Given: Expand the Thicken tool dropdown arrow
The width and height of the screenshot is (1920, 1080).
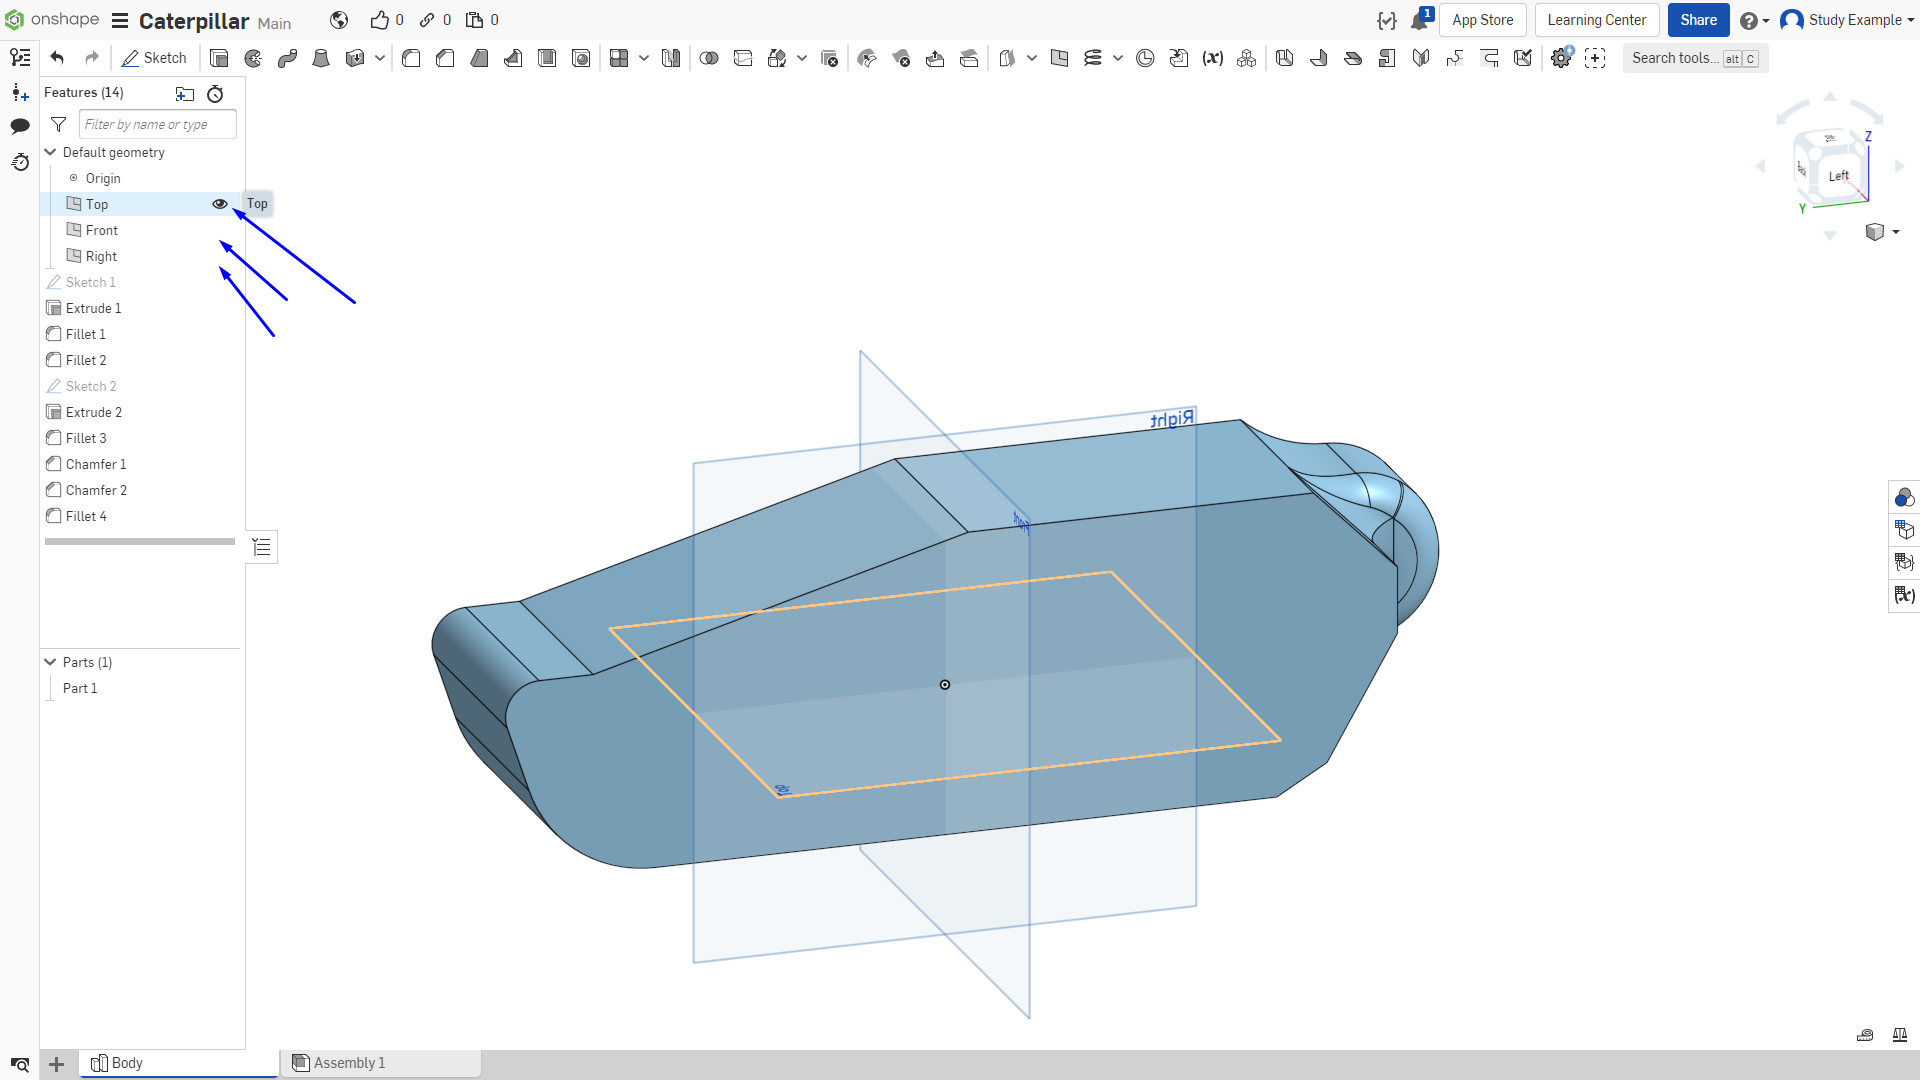Looking at the screenshot, I should click(380, 58).
